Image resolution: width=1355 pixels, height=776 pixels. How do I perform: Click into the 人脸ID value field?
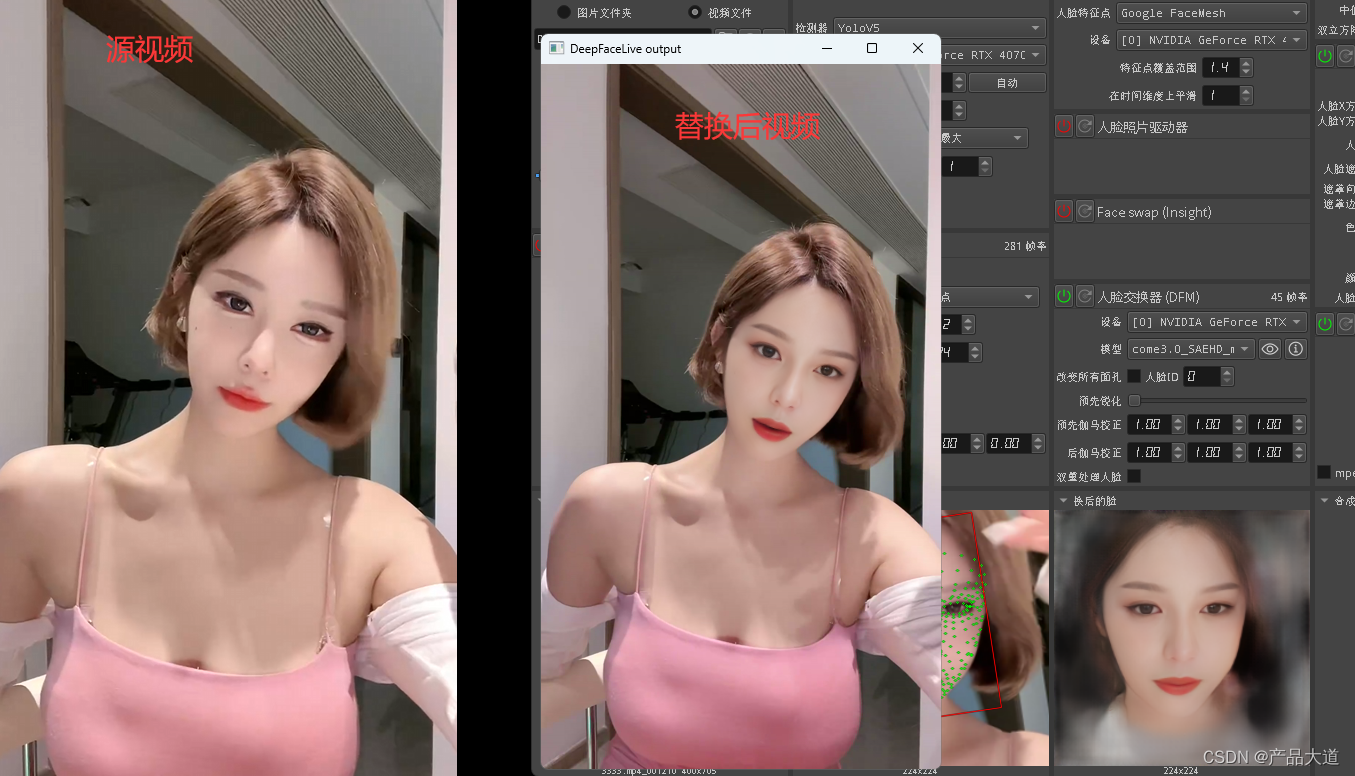[x=1202, y=376]
